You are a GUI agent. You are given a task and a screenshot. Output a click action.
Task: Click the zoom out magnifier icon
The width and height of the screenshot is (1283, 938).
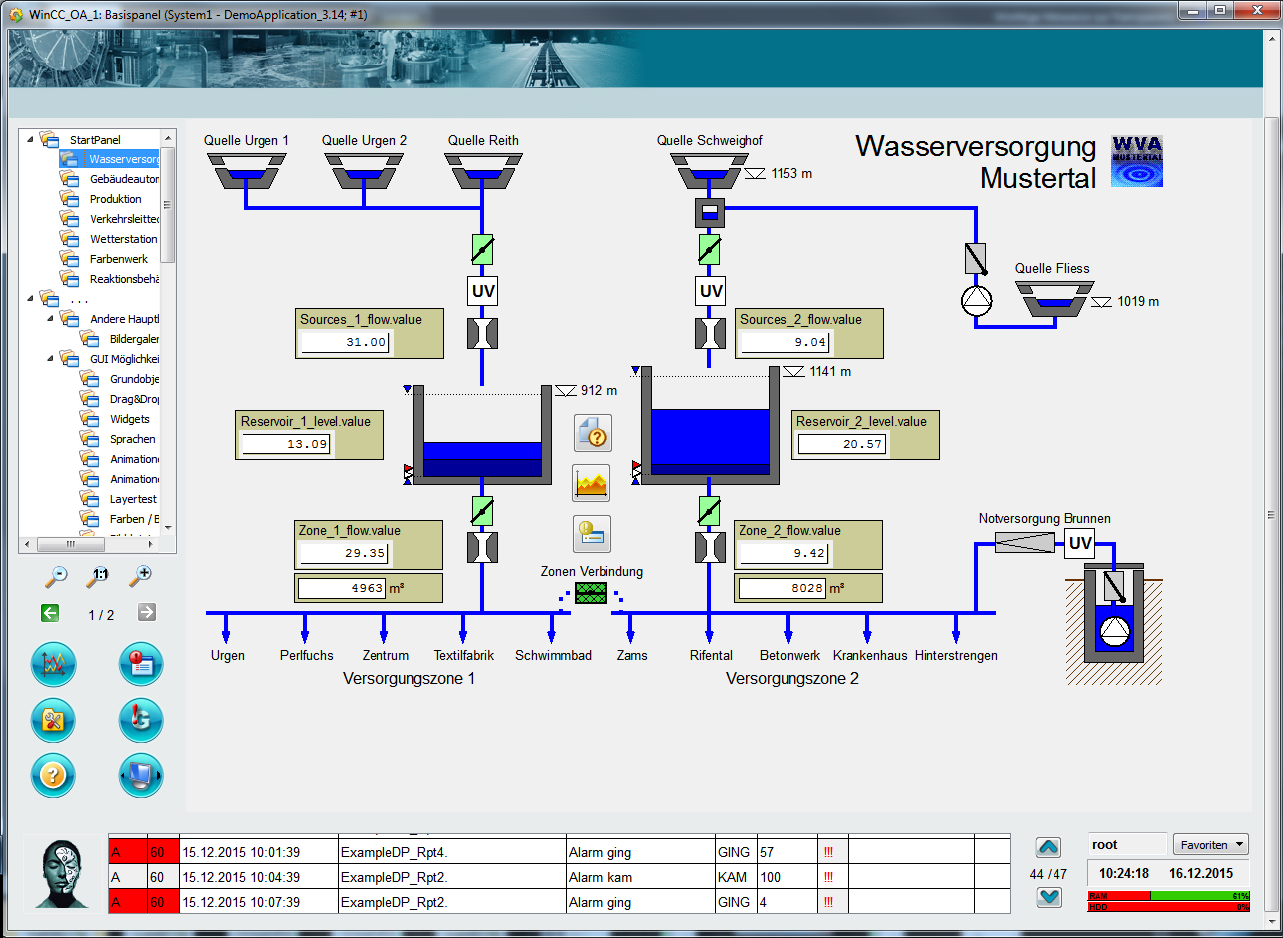[58, 575]
